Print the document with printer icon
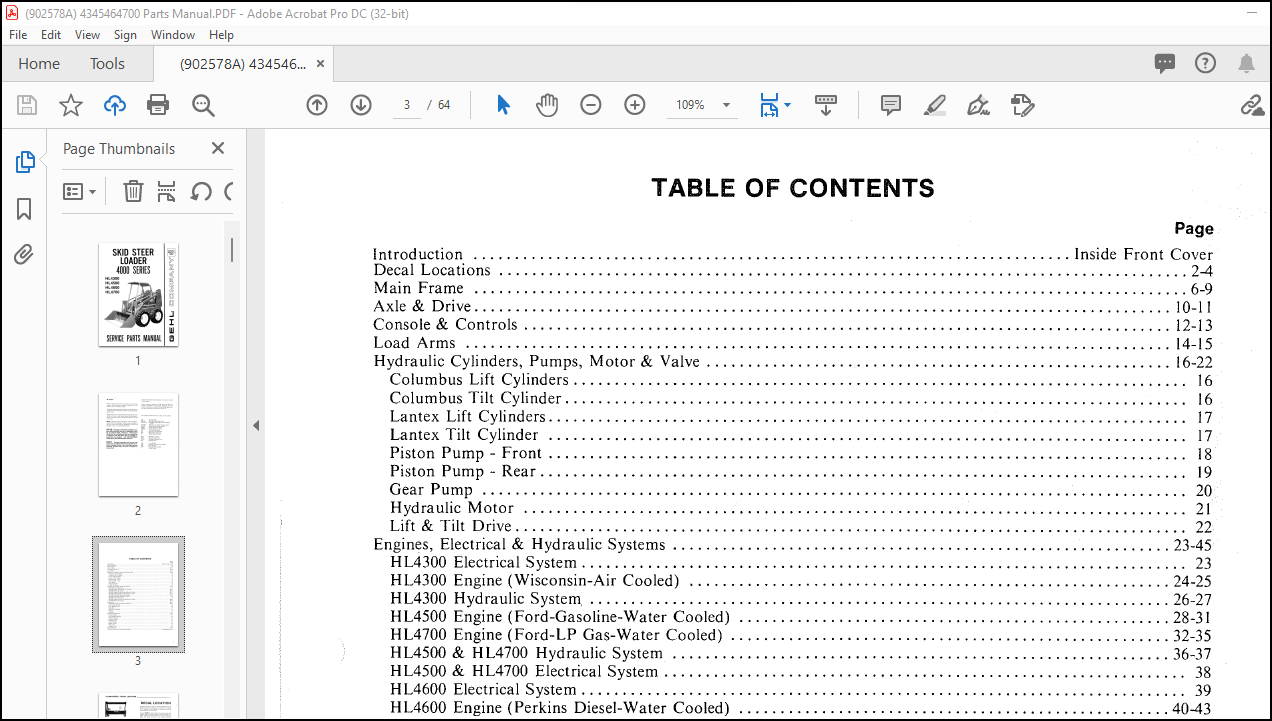This screenshot has width=1272, height=721. 158,105
